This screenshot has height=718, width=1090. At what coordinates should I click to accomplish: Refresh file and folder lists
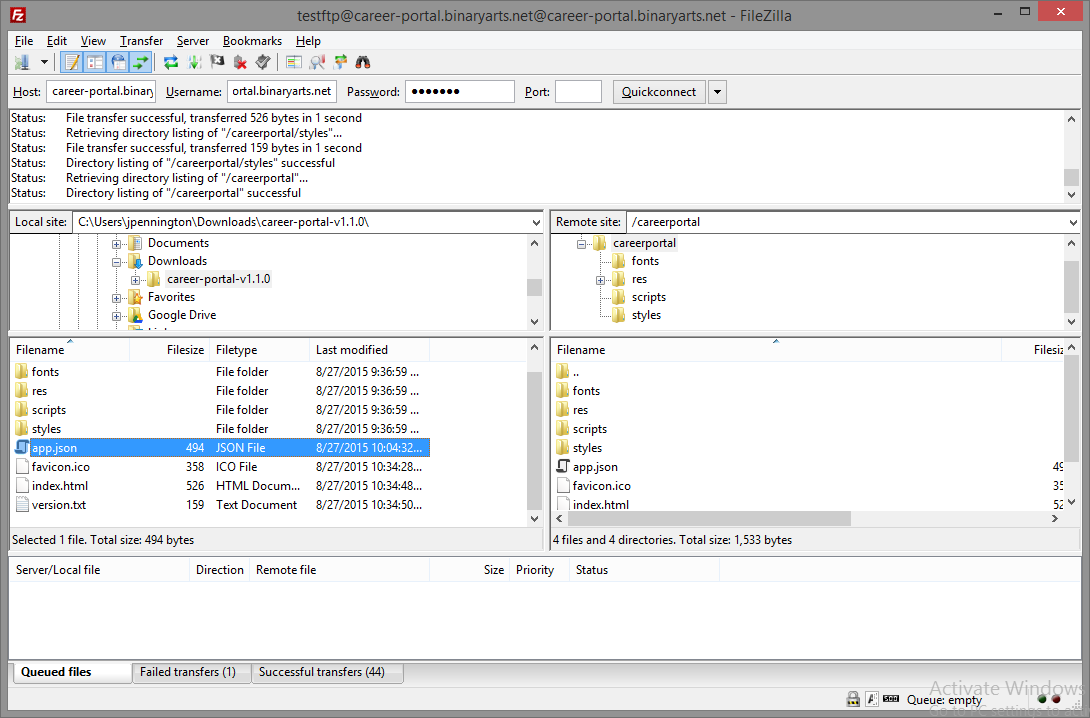click(x=171, y=63)
